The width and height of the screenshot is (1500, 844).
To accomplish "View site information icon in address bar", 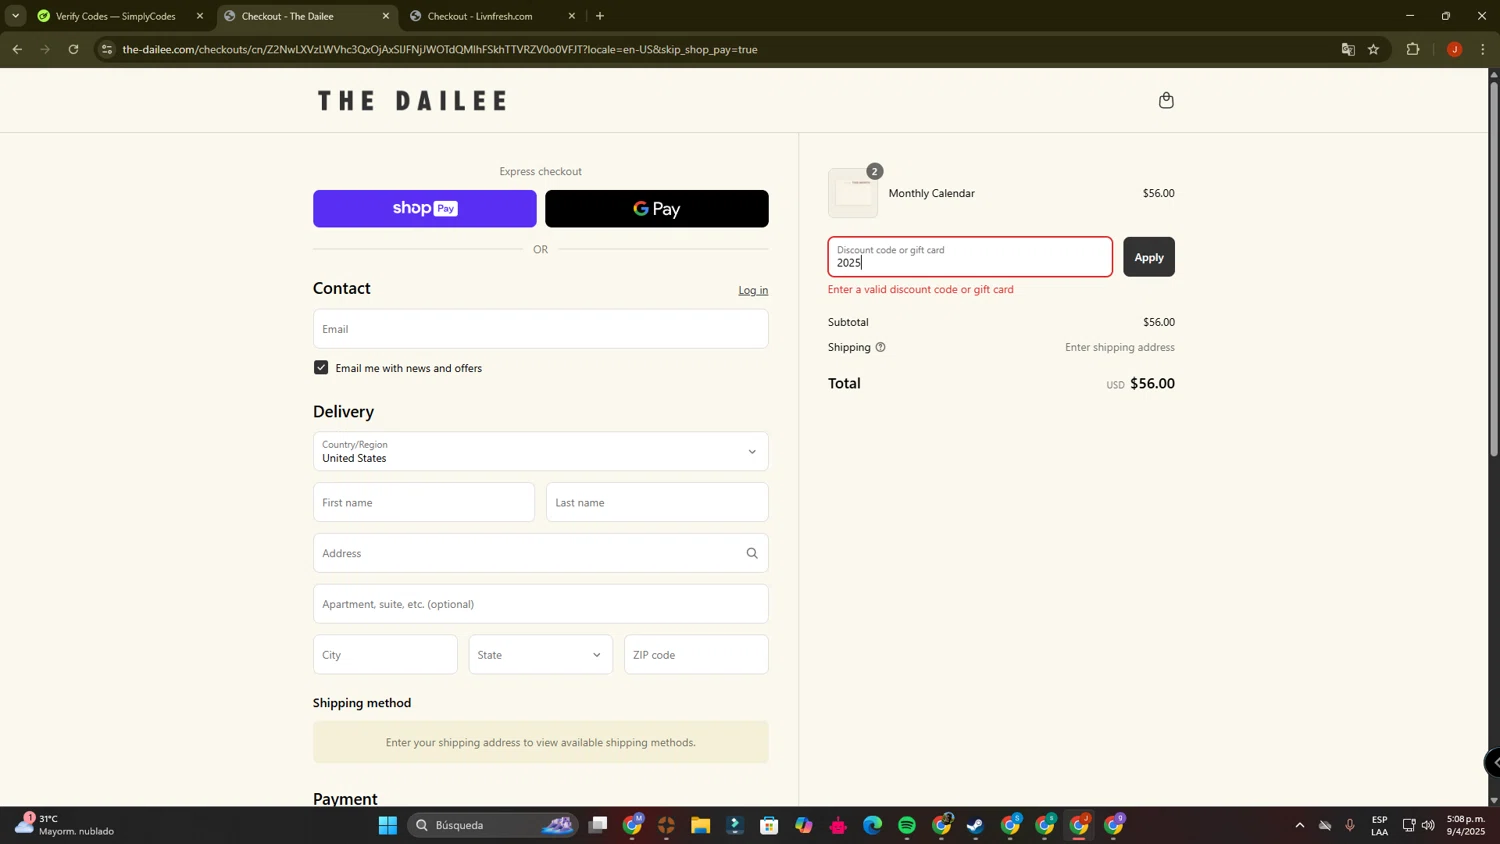I will 107,49.
